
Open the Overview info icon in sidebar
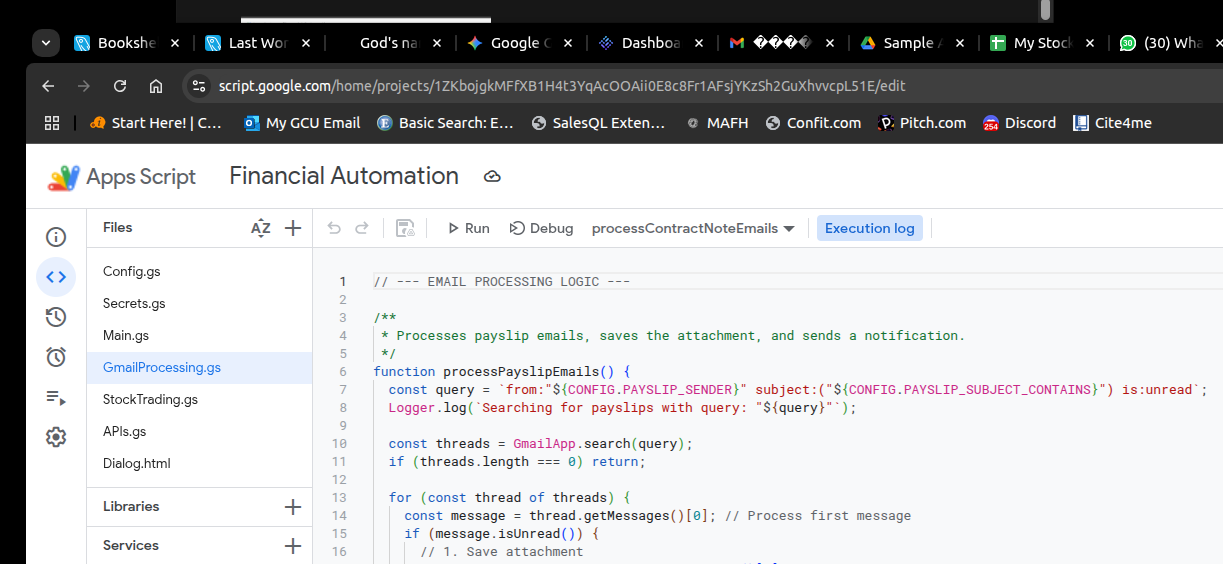[x=56, y=237]
